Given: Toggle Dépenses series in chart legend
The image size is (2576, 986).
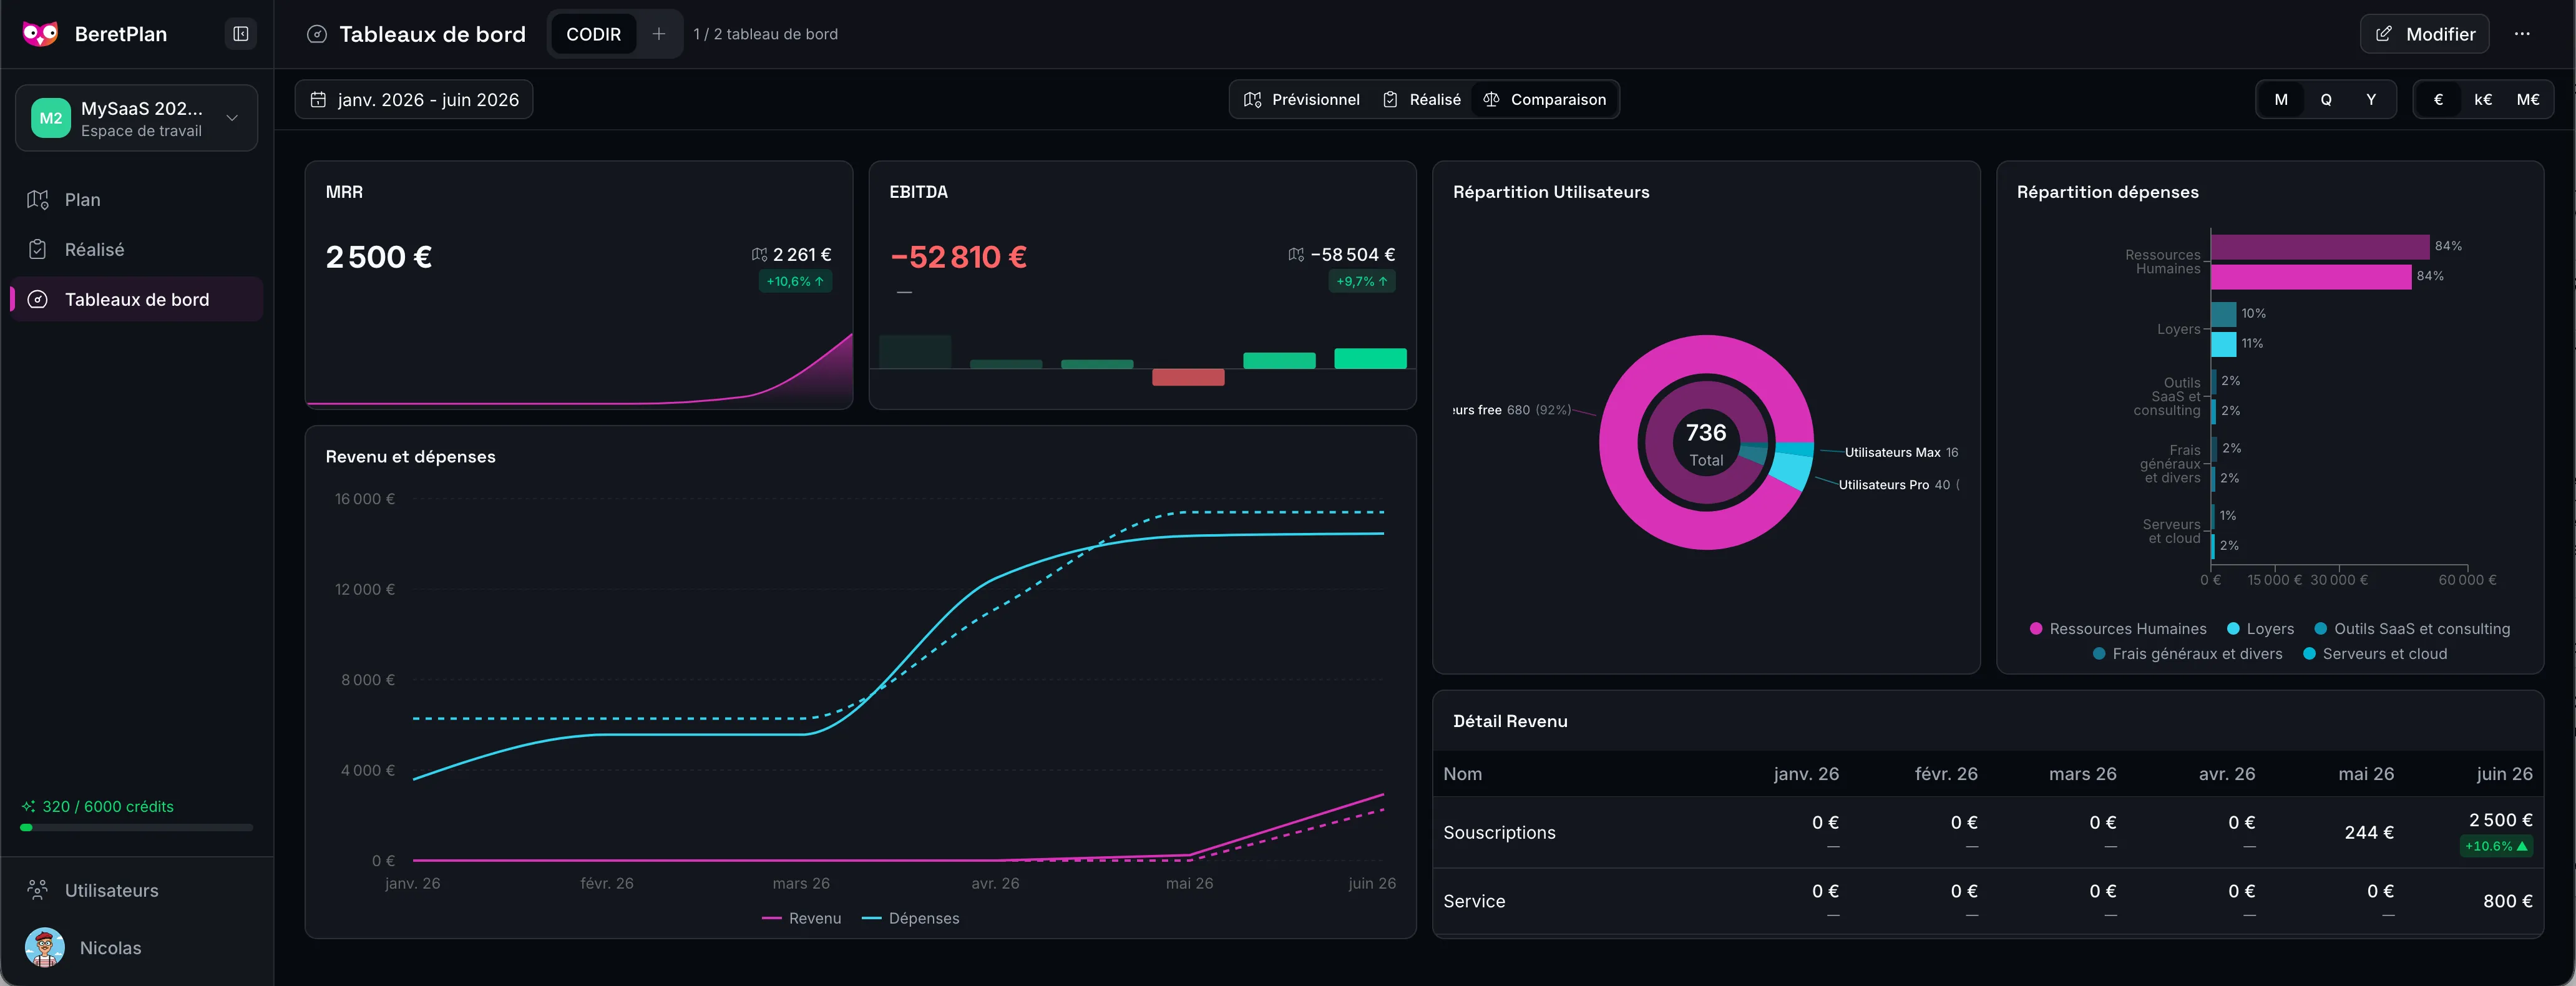Looking at the screenshot, I should coord(911,918).
